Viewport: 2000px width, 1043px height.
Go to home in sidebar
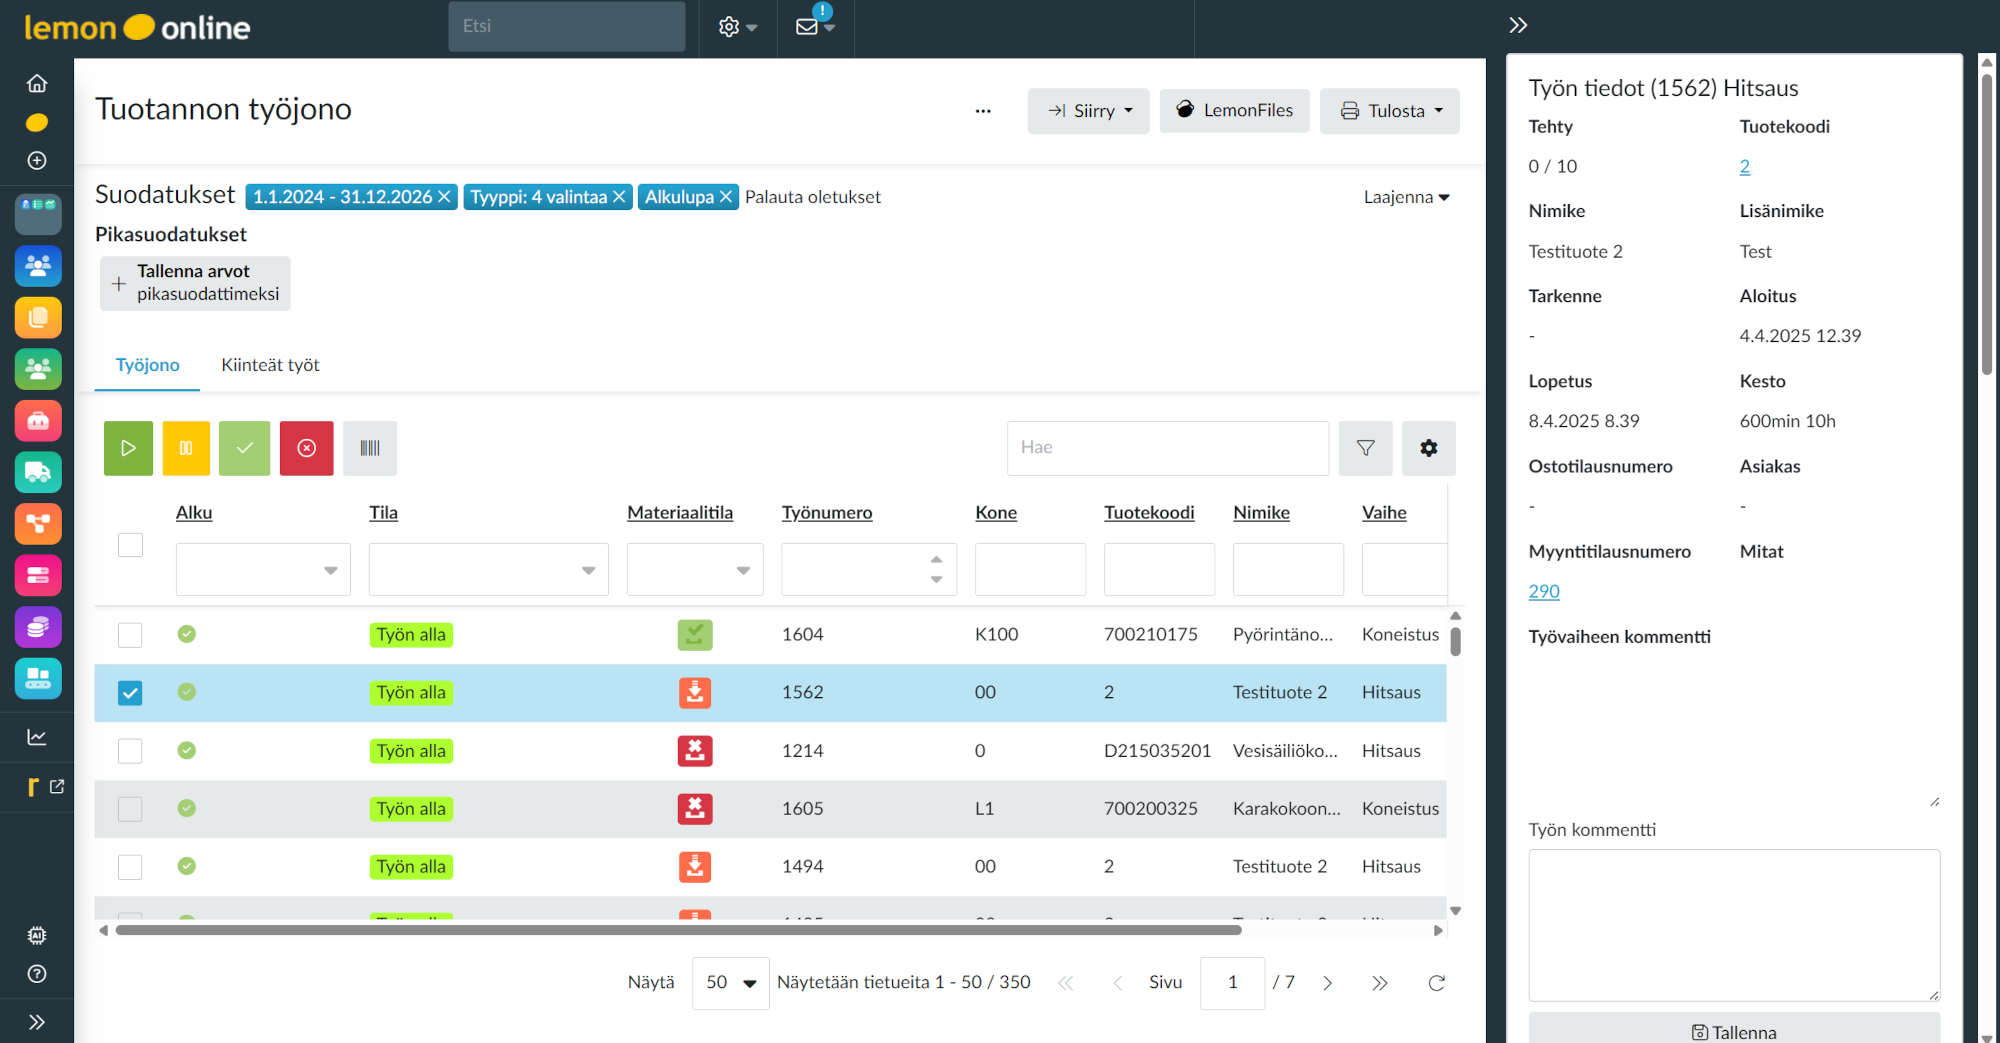click(x=37, y=83)
